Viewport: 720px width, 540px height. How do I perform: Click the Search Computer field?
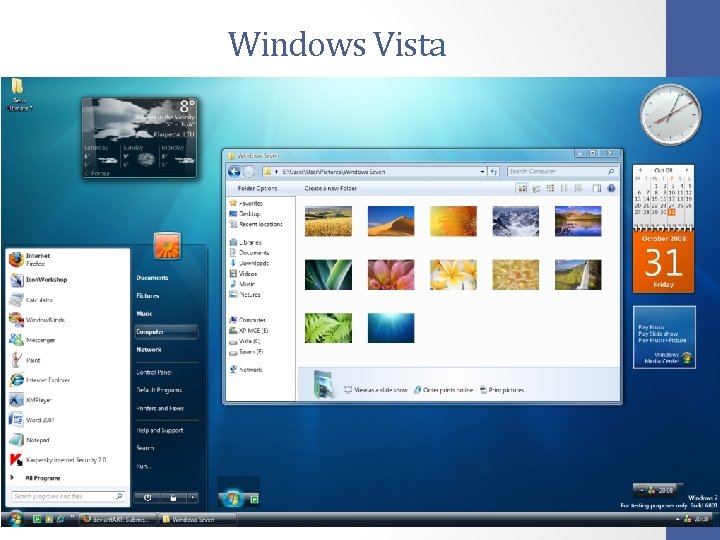click(x=561, y=171)
